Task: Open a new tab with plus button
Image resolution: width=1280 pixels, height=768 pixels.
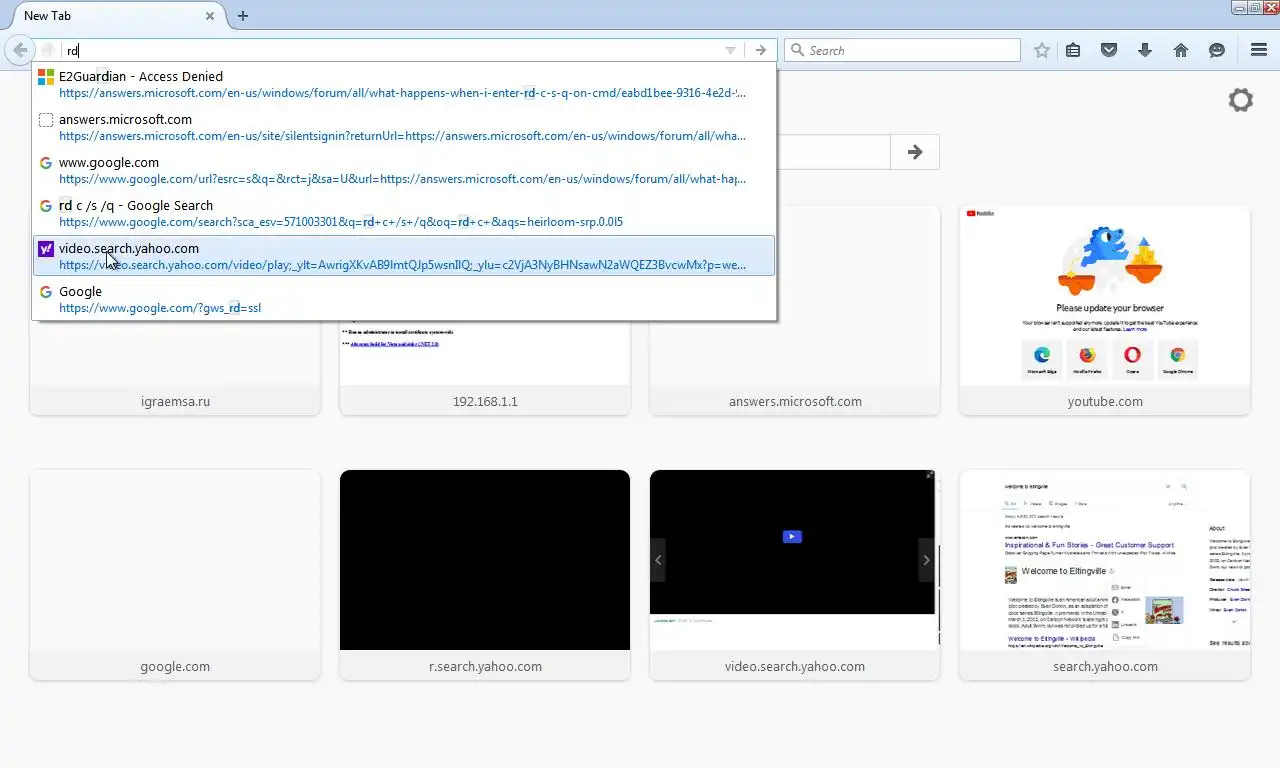Action: click(243, 16)
